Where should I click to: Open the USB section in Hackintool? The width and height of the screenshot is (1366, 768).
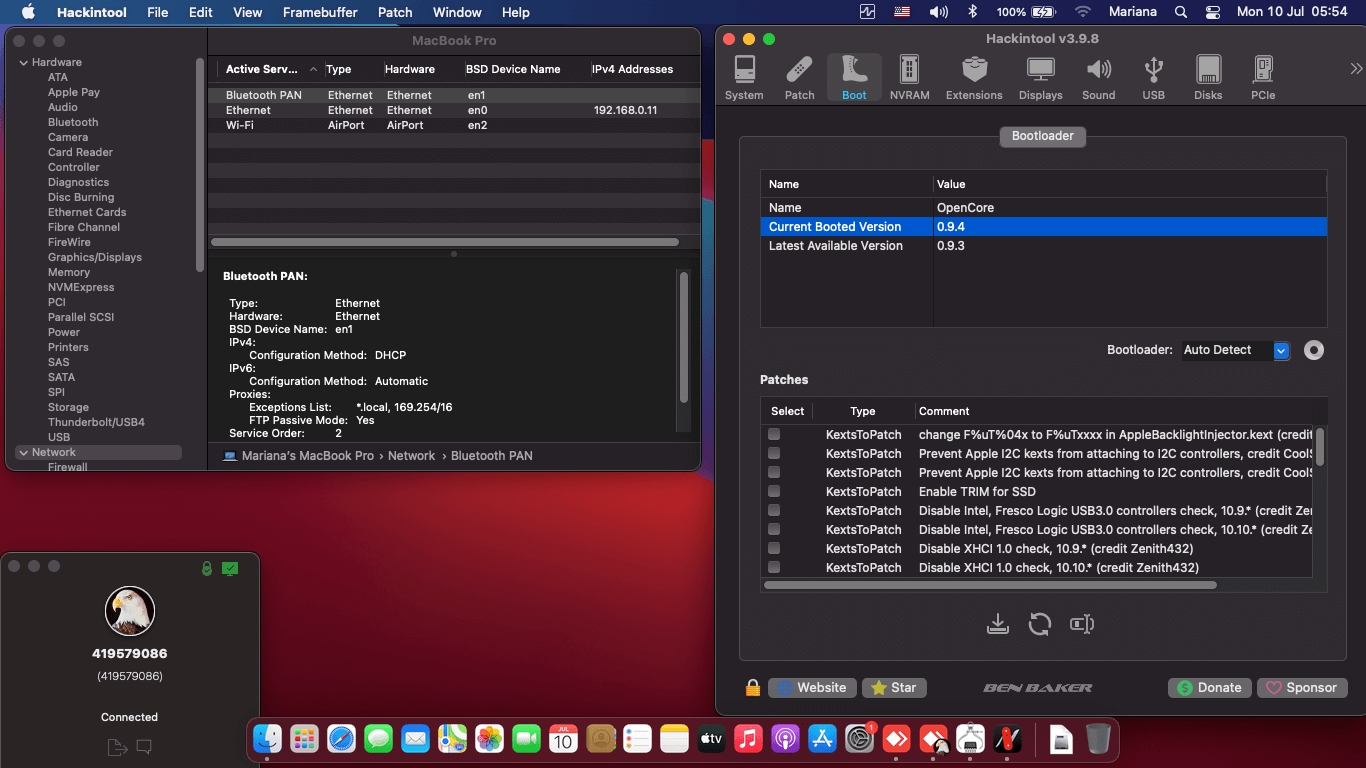[x=1153, y=78]
